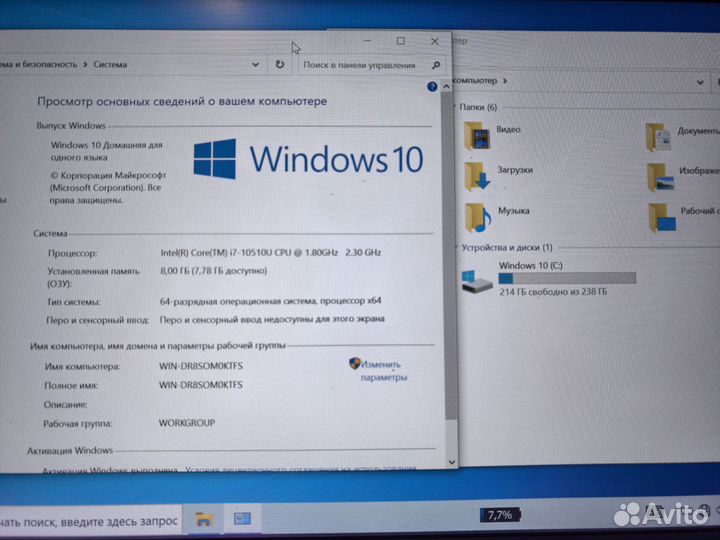The image size is (720, 540).
Task: Open the Музыка folder in Explorer
Action: pos(478,217)
